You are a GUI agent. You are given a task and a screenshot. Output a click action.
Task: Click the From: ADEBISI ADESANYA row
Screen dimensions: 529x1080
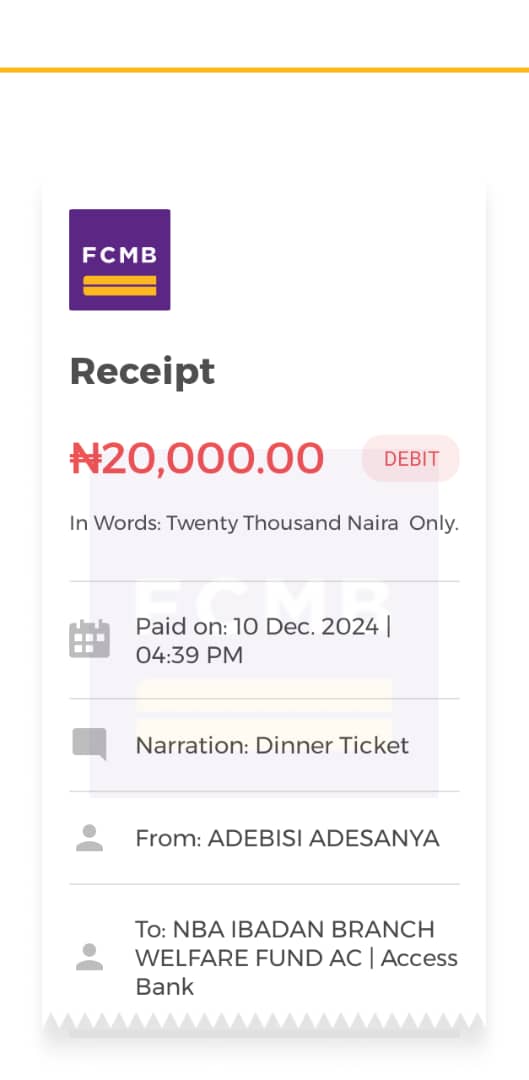coord(264,838)
